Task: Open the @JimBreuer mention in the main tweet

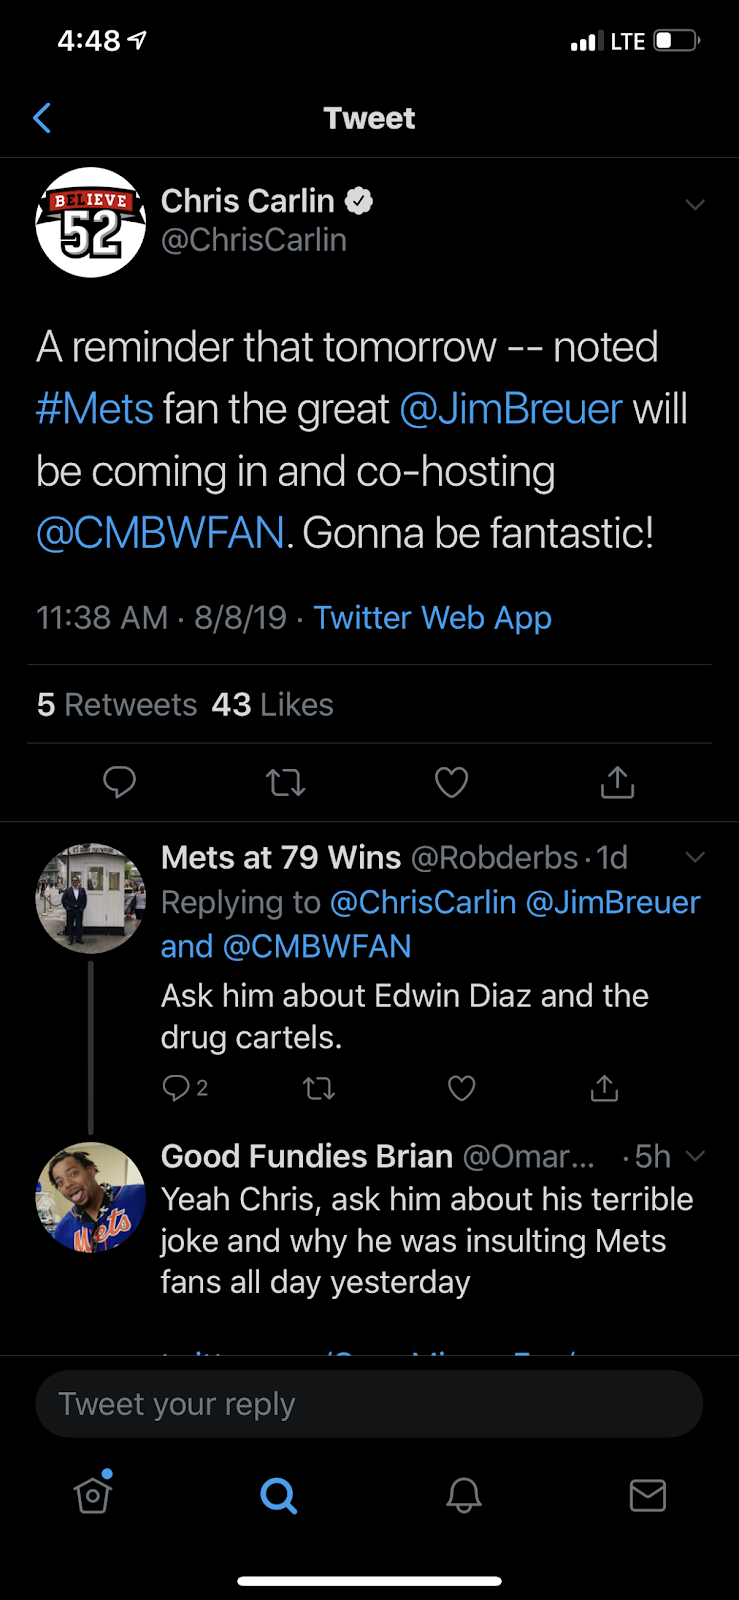Action: (x=511, y=409)
